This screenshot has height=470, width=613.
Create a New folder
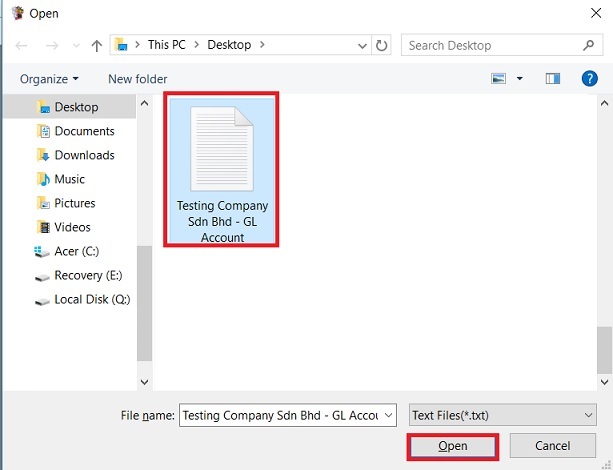(x=138, y=79)
